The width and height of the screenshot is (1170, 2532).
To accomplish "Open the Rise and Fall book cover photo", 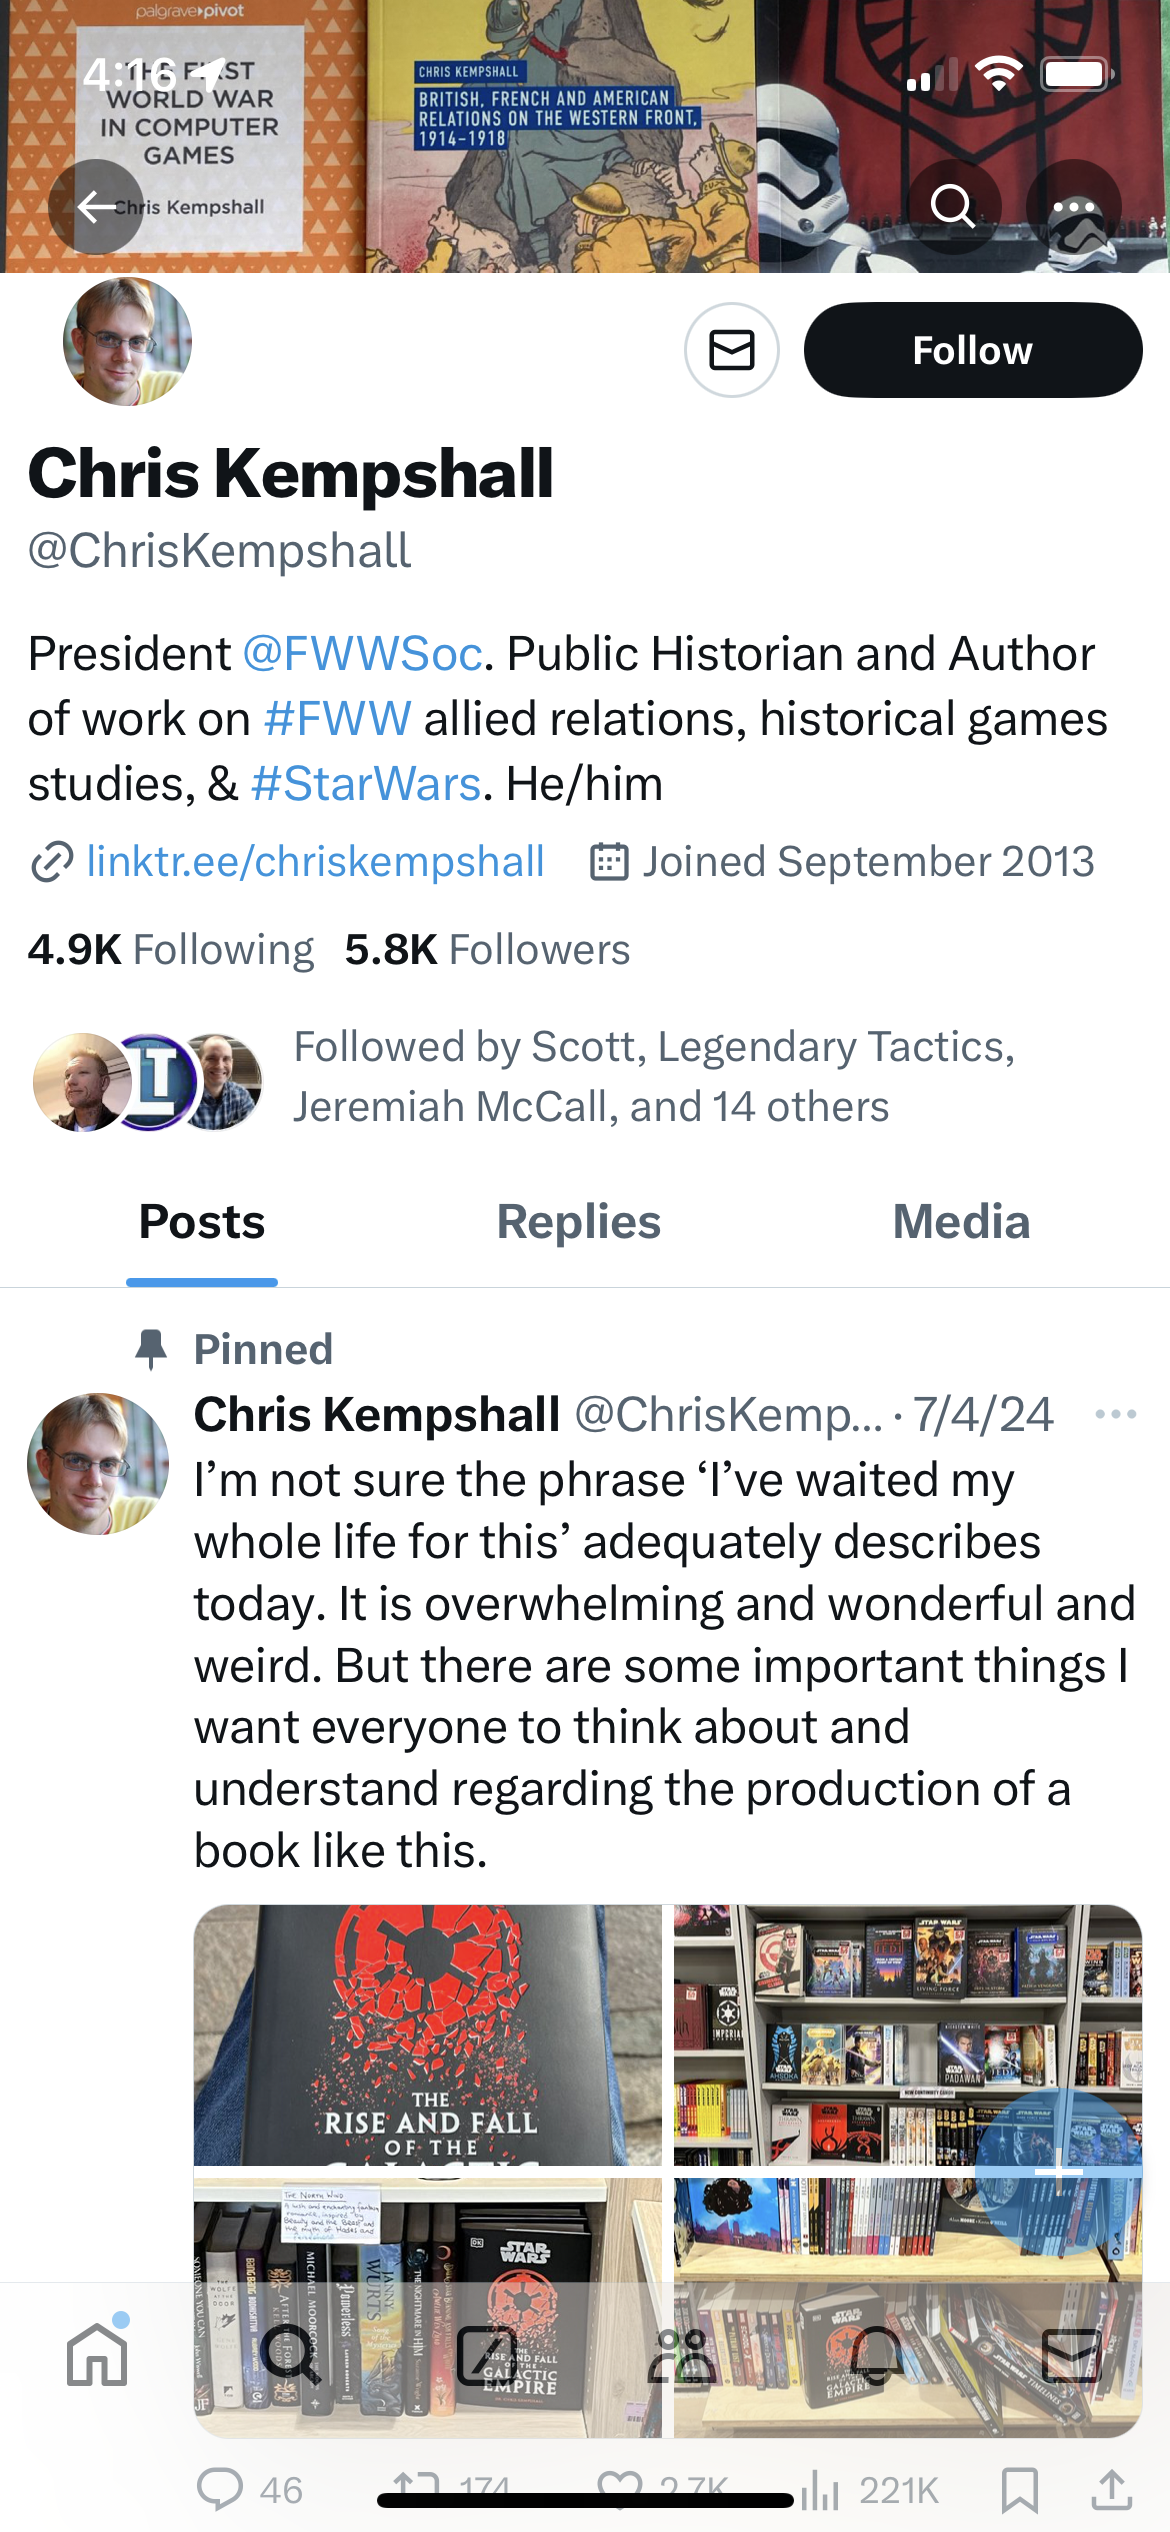I will coord(428,2034).
